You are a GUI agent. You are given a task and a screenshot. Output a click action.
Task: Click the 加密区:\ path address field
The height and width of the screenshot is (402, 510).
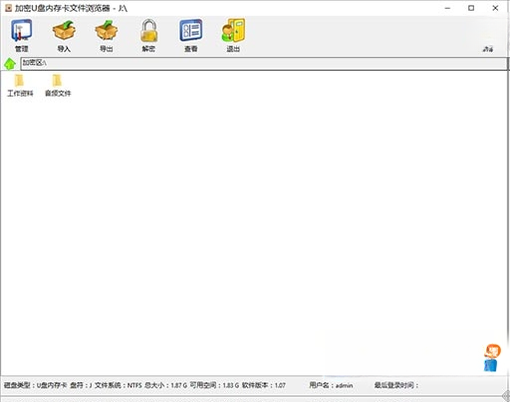[264, 63]
